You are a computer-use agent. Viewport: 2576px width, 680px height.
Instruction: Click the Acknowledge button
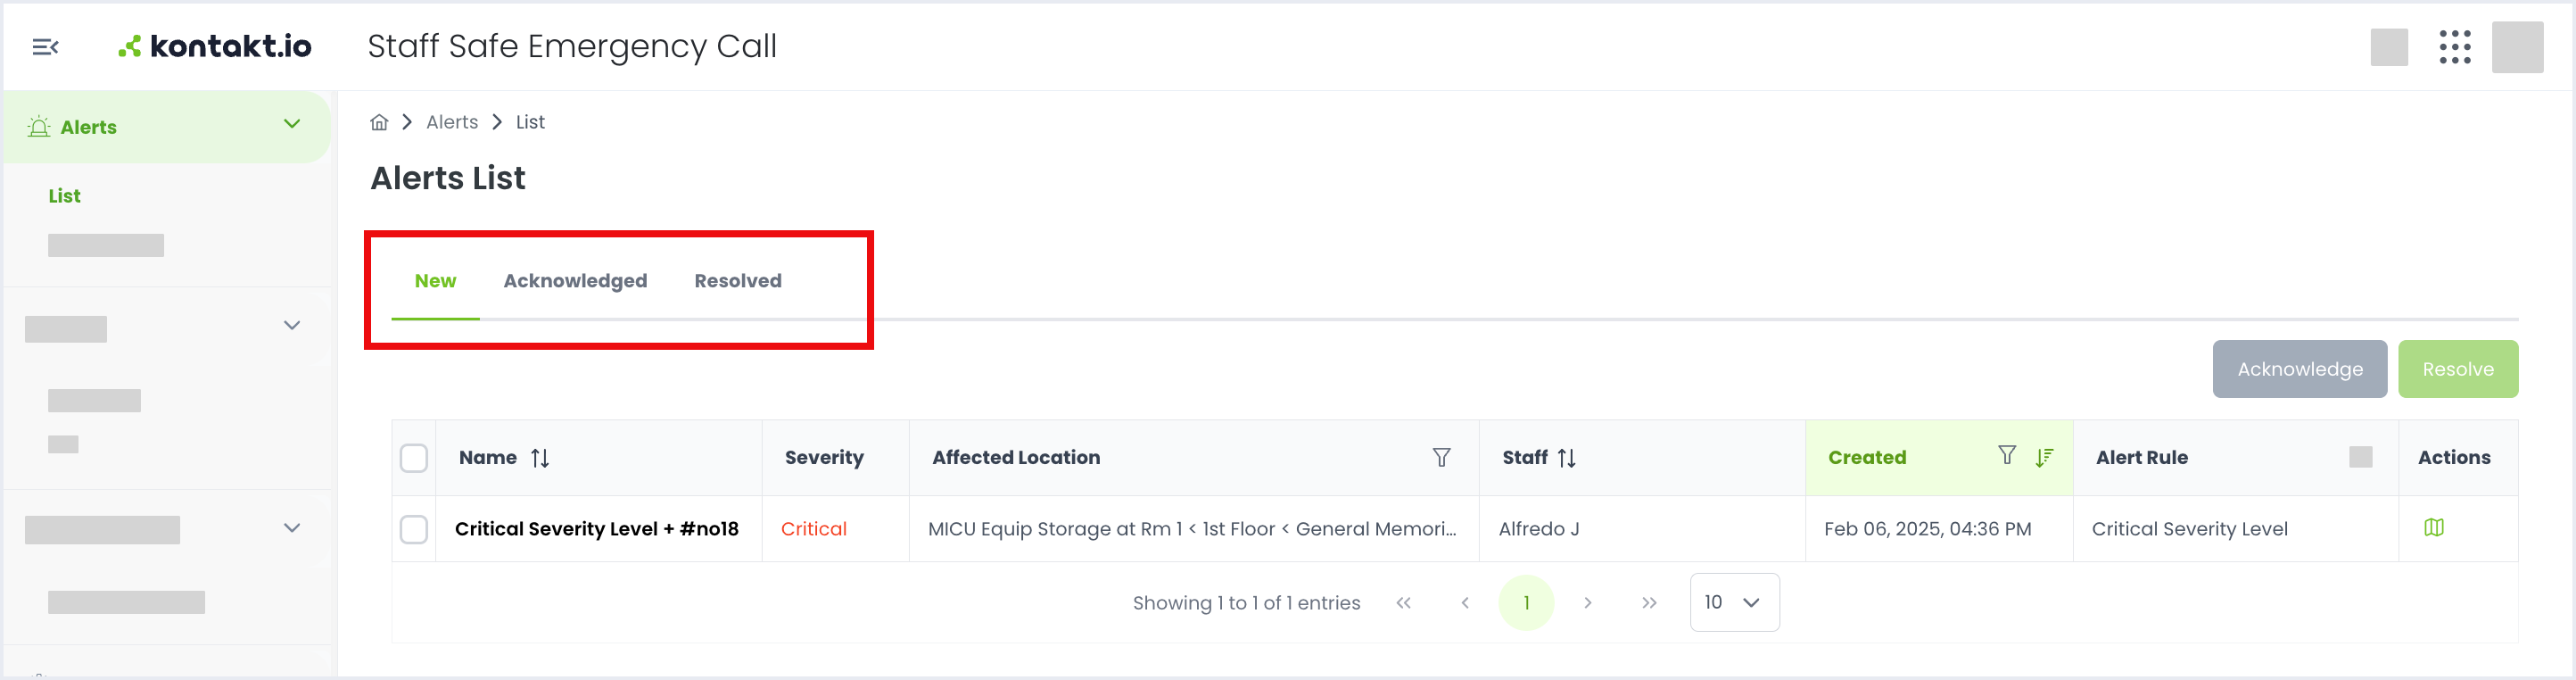pos(2299,369)
